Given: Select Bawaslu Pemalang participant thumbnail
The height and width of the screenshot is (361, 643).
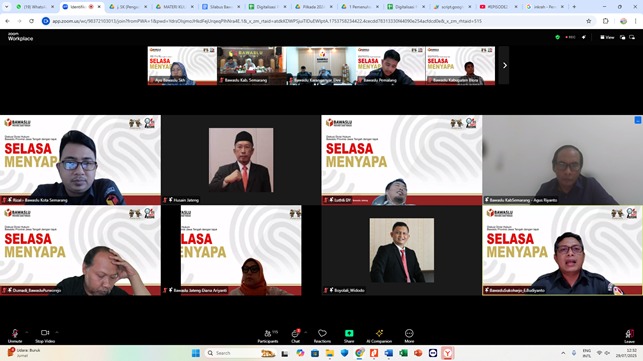Looking at the screenshot, I should point(390,66).
